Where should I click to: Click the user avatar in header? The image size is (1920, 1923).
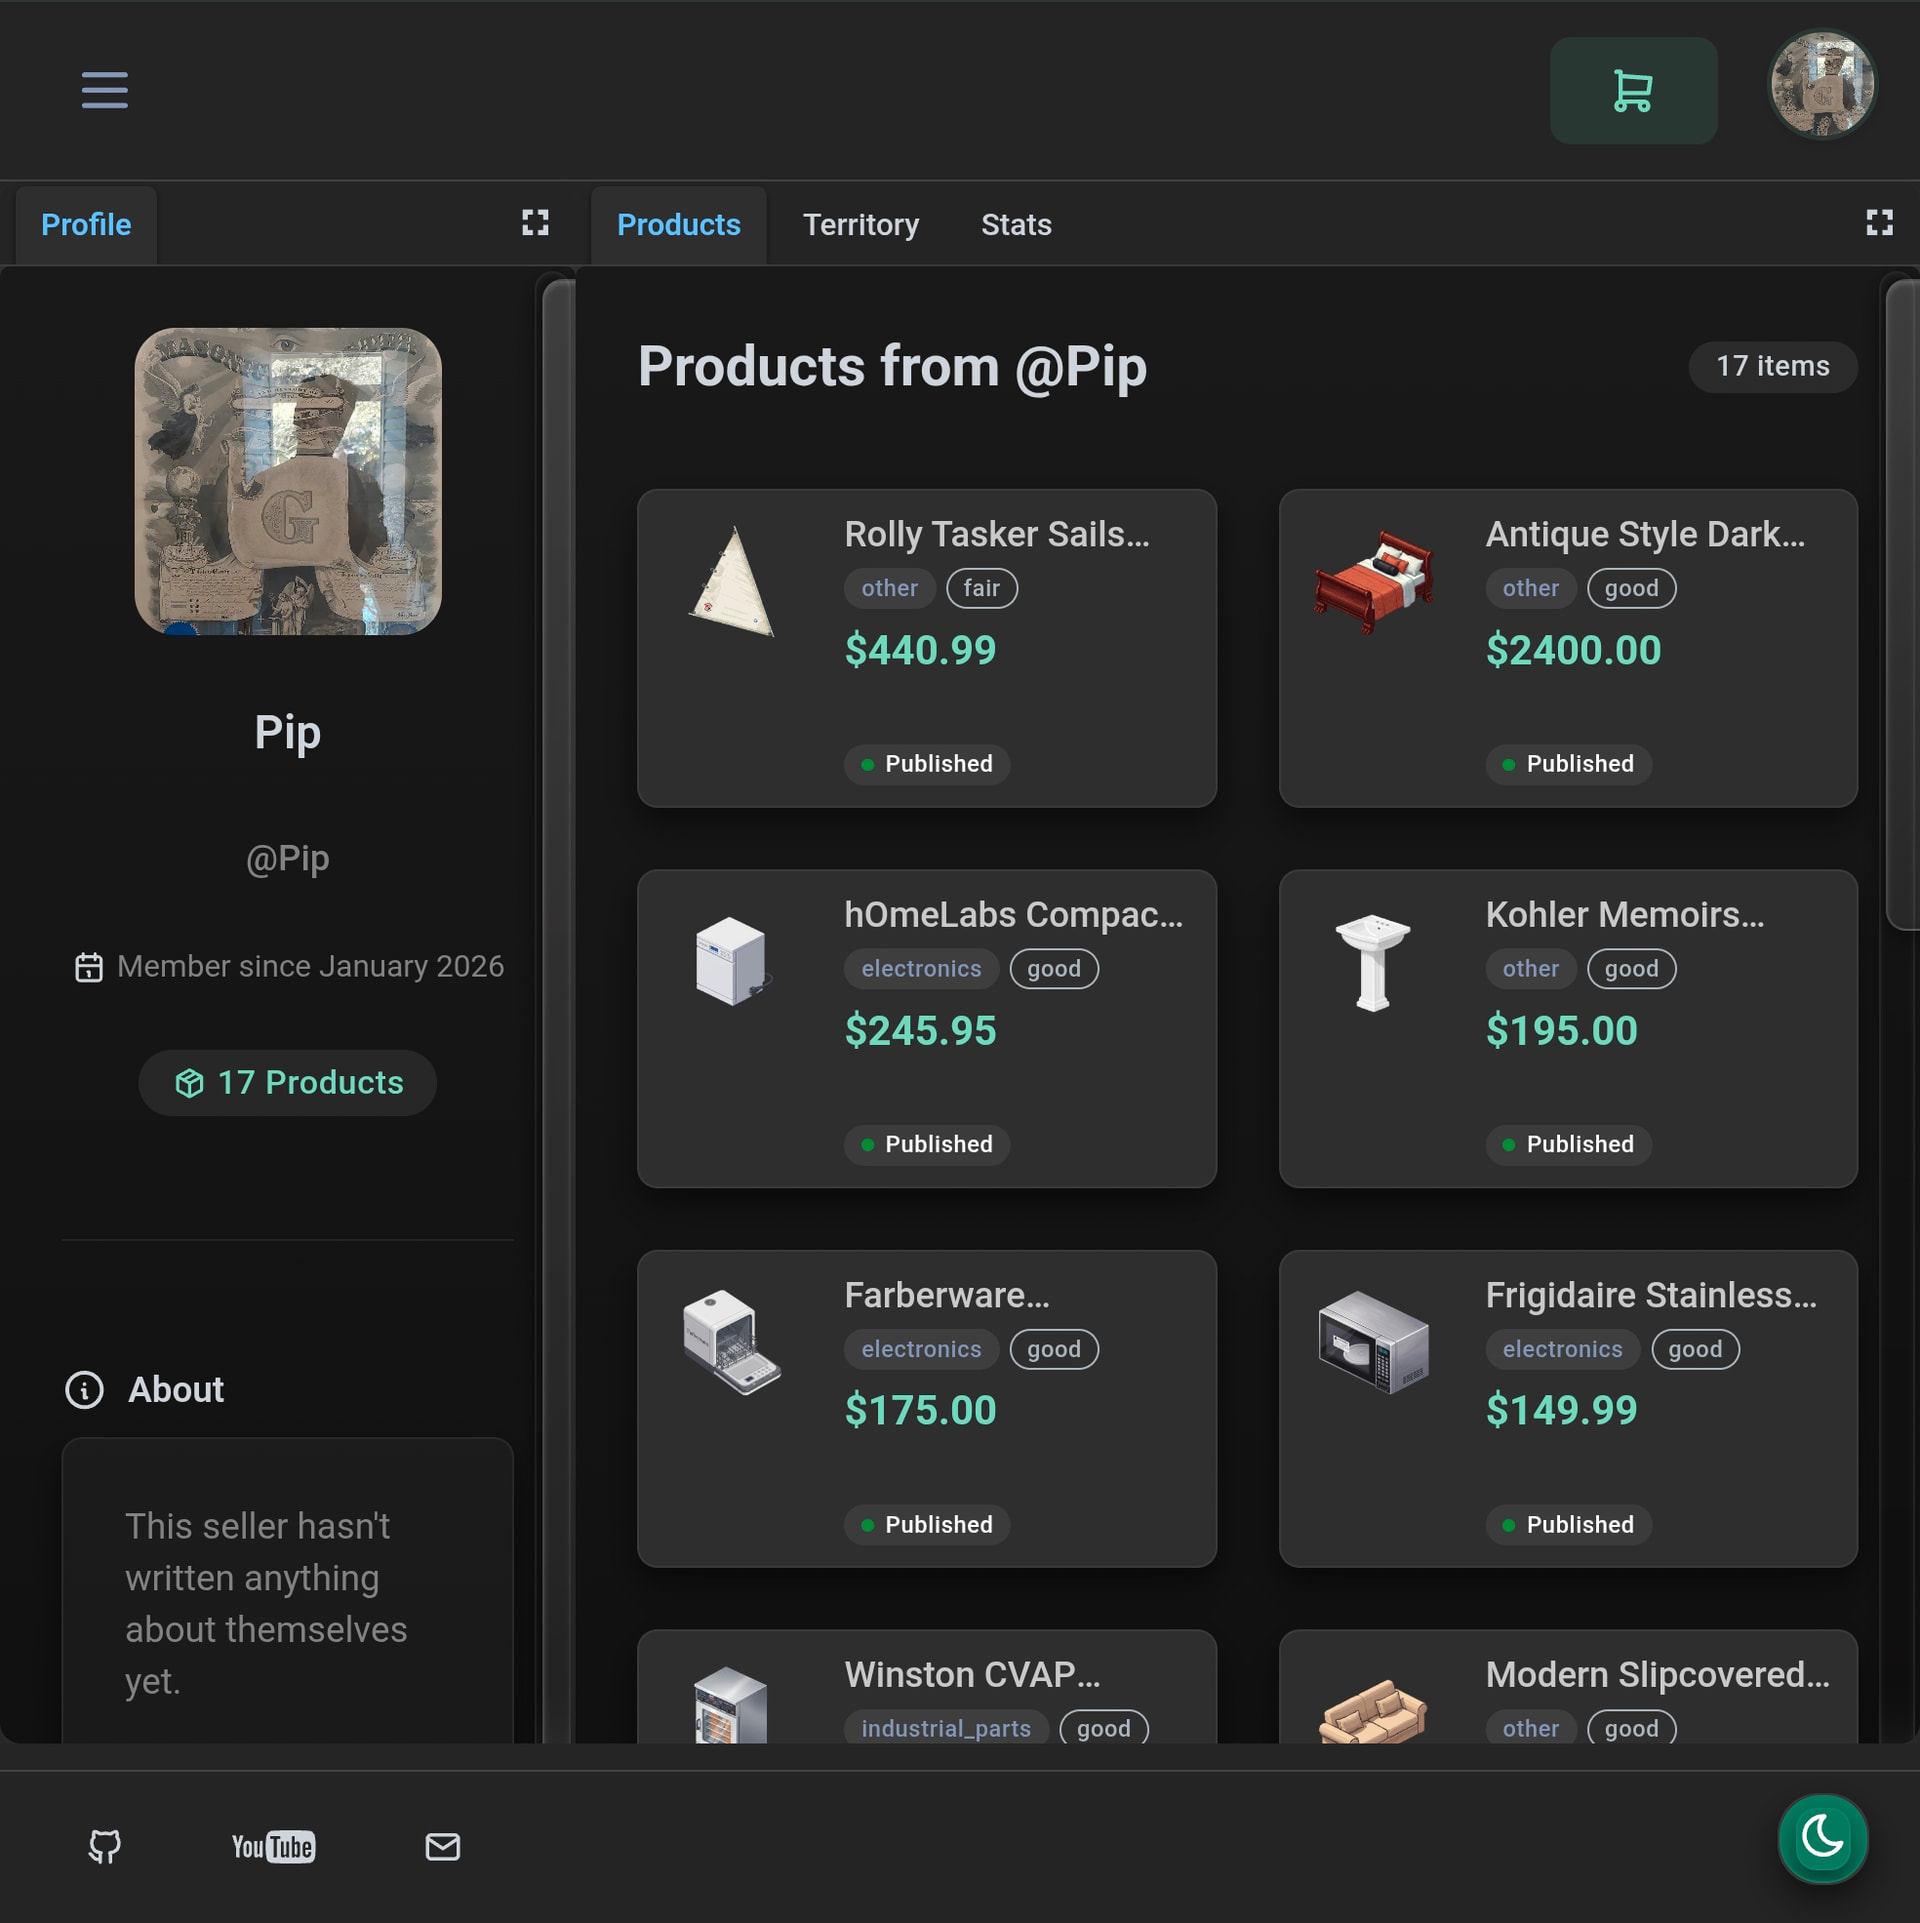coord(1821,84)
